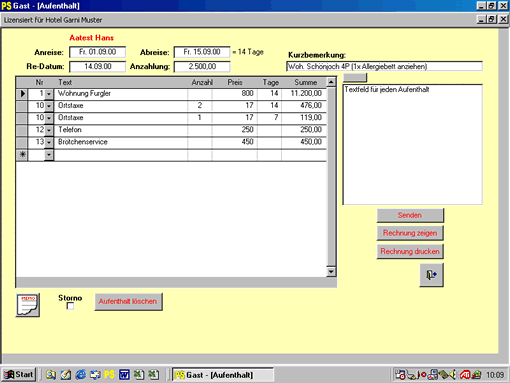
Task: Select the Wohnung Furgler row selector arrow
Action: point(22,94)
